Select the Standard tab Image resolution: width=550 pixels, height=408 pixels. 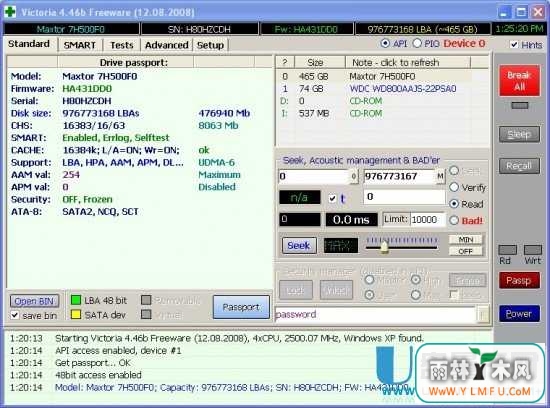[29, 44]
